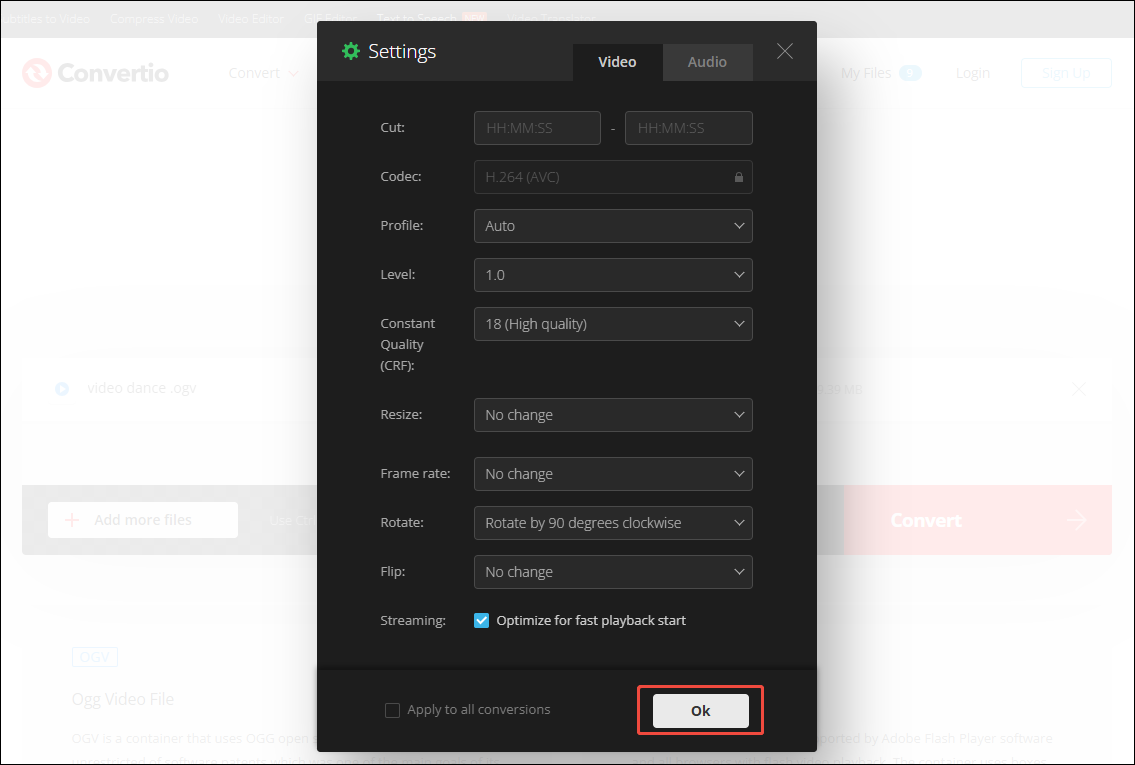Open the Flip dropdown
The height and width of the screenshot is (765, 1135).
click(613, 572)
